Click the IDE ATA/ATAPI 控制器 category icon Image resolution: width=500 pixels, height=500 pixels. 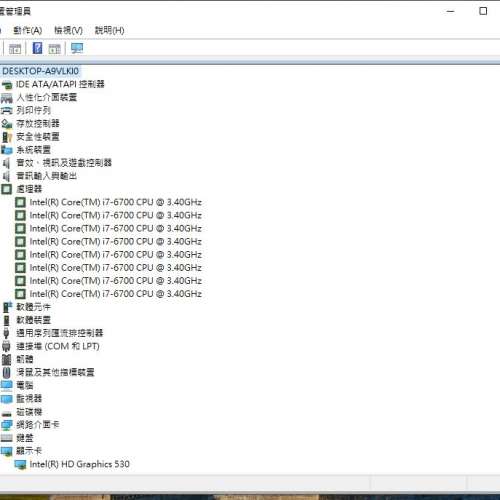[6, 84]
